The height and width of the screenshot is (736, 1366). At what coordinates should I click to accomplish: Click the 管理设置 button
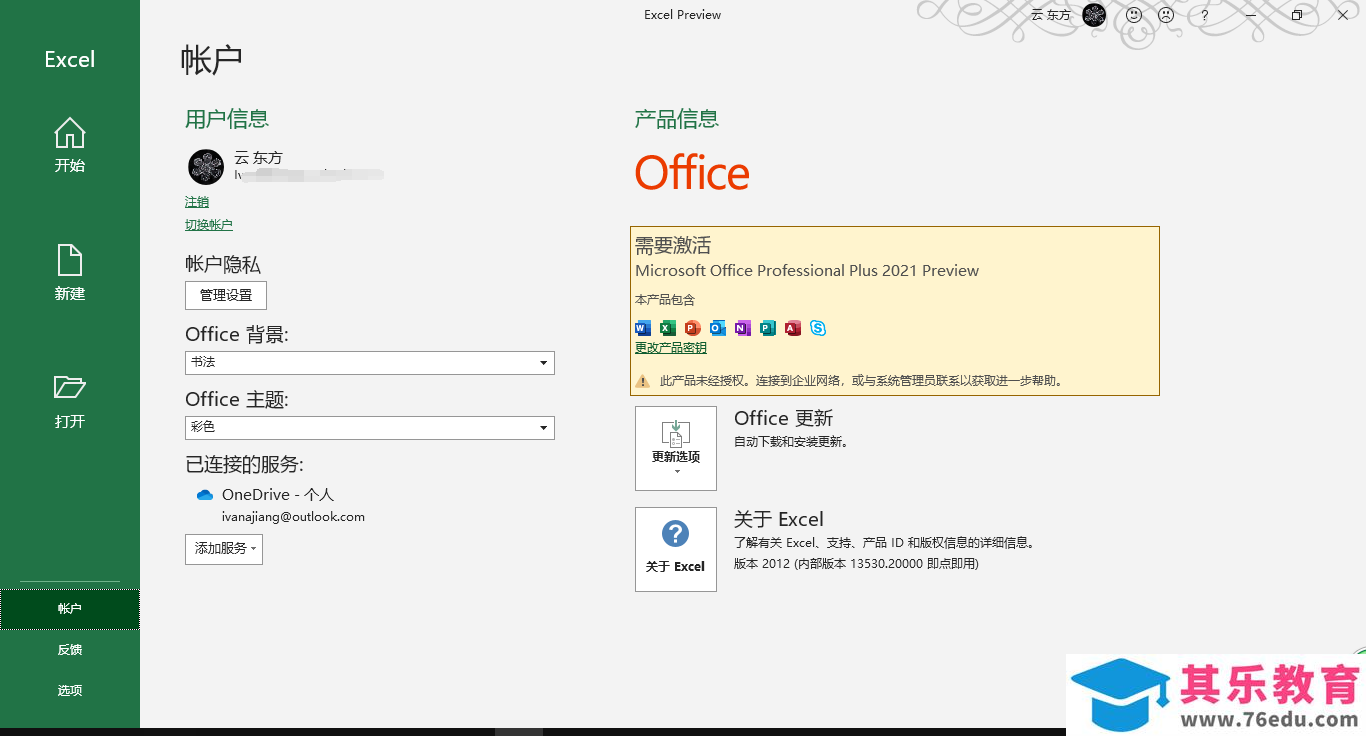point(226,295)
